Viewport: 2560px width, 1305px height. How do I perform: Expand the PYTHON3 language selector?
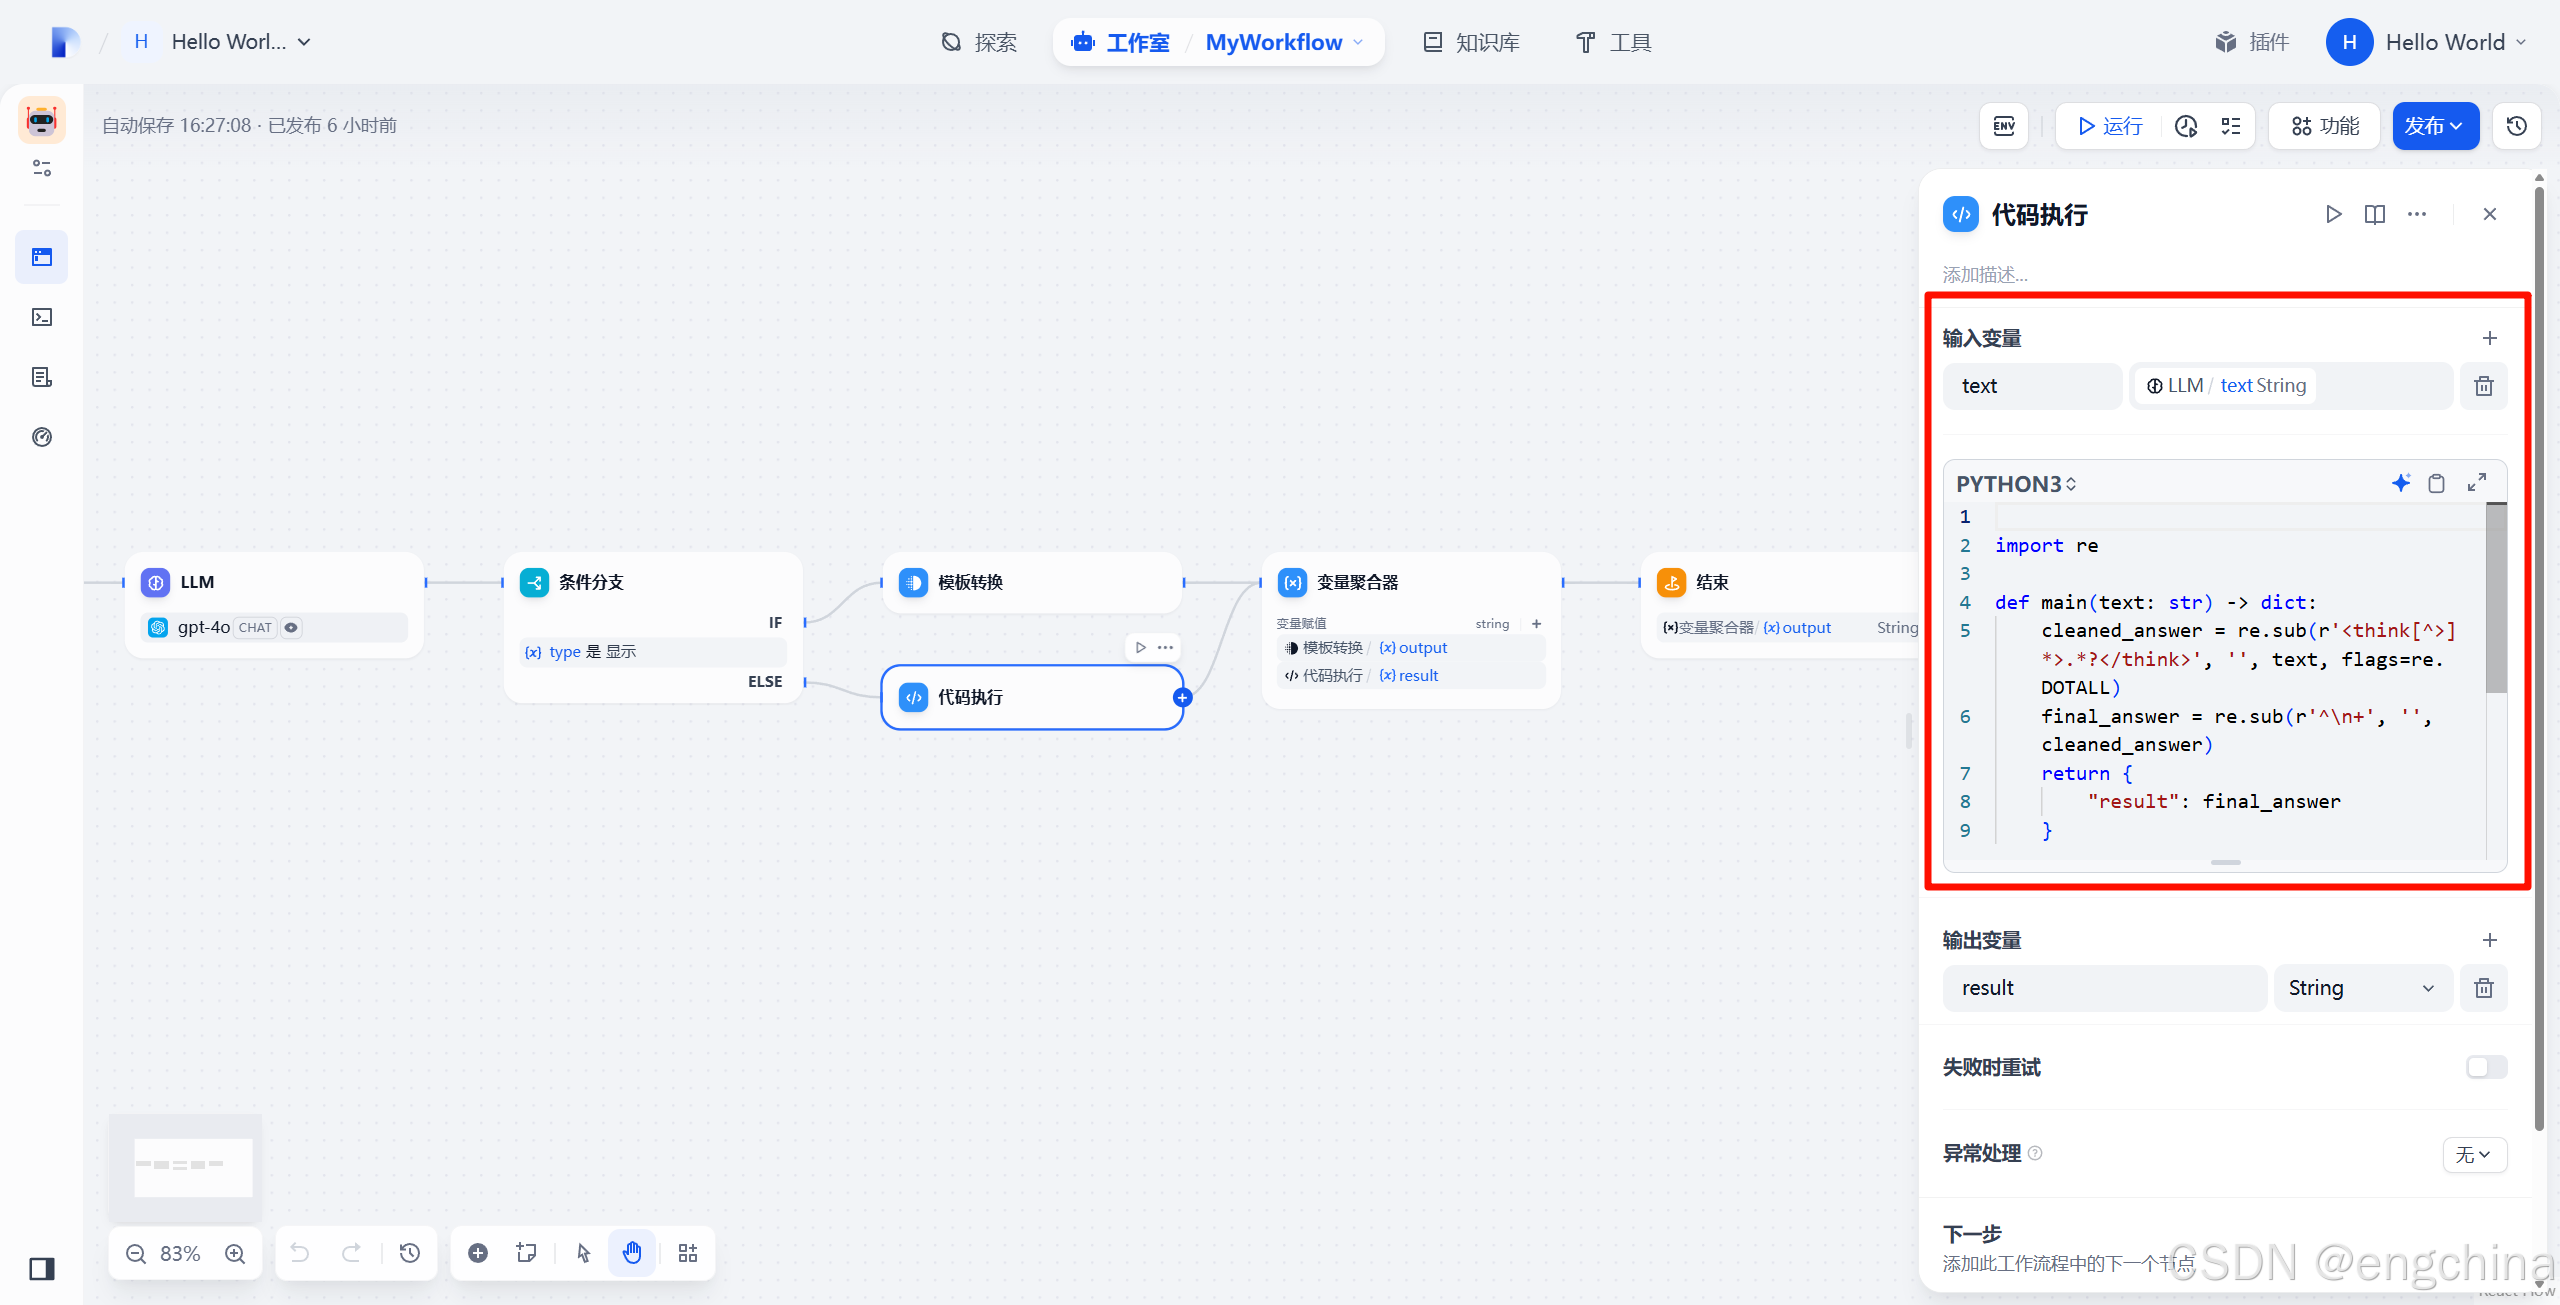coord(2017,484)
